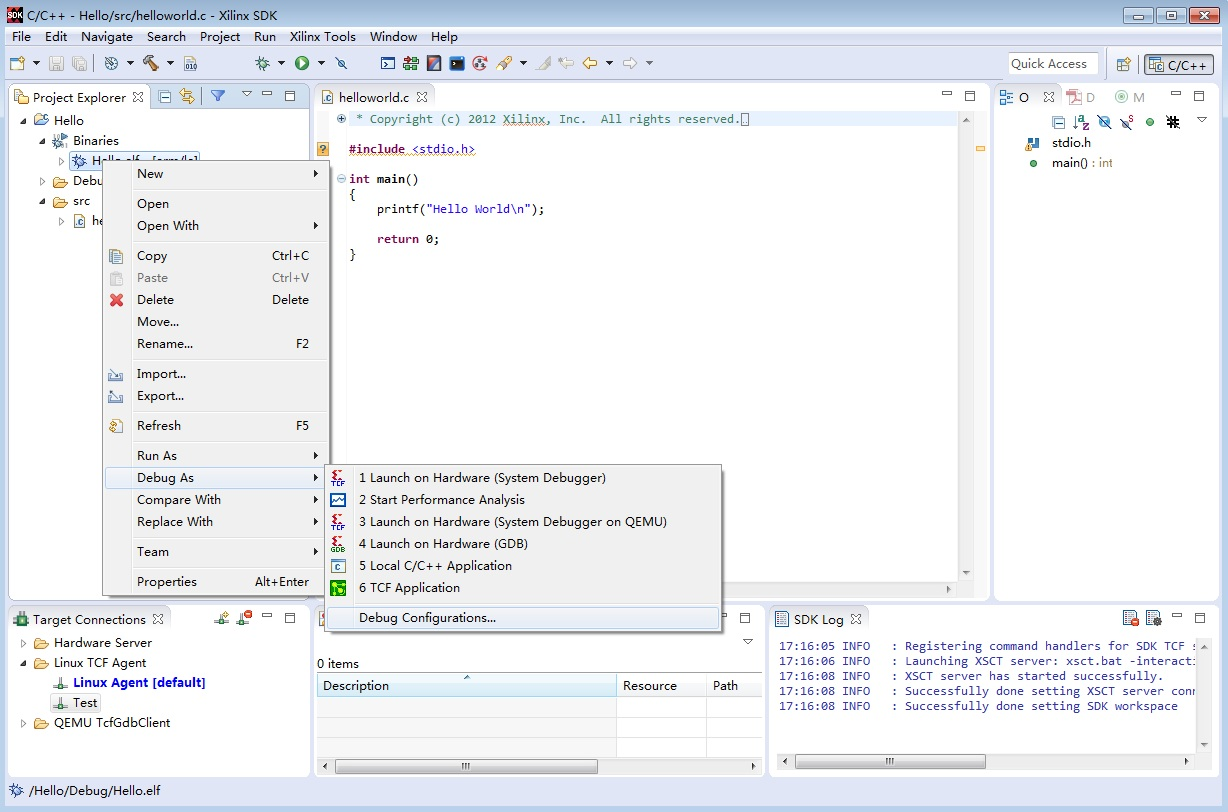1228x812 pixels.
Task: Select the Test connection under Linux TCF Agent
Action: [85, 703]
